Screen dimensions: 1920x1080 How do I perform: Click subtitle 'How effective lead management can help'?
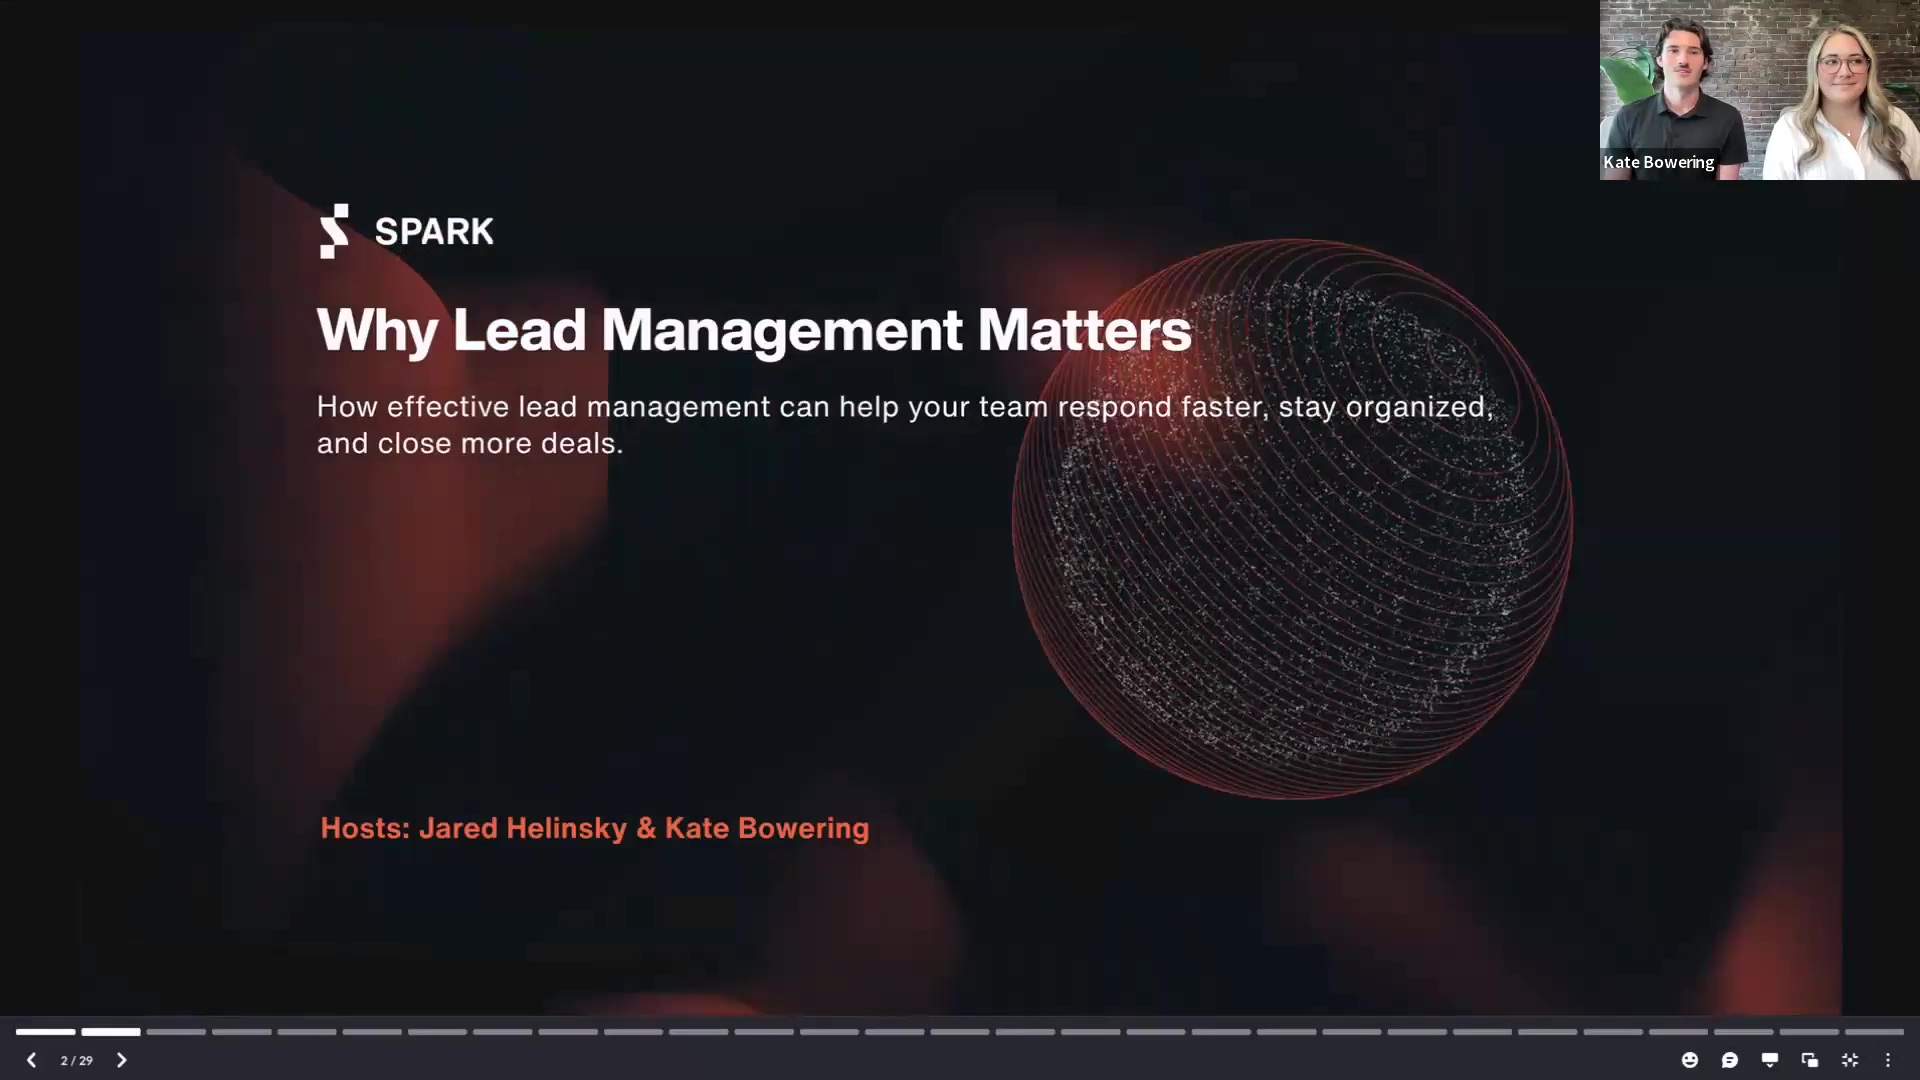coord(905,425)
